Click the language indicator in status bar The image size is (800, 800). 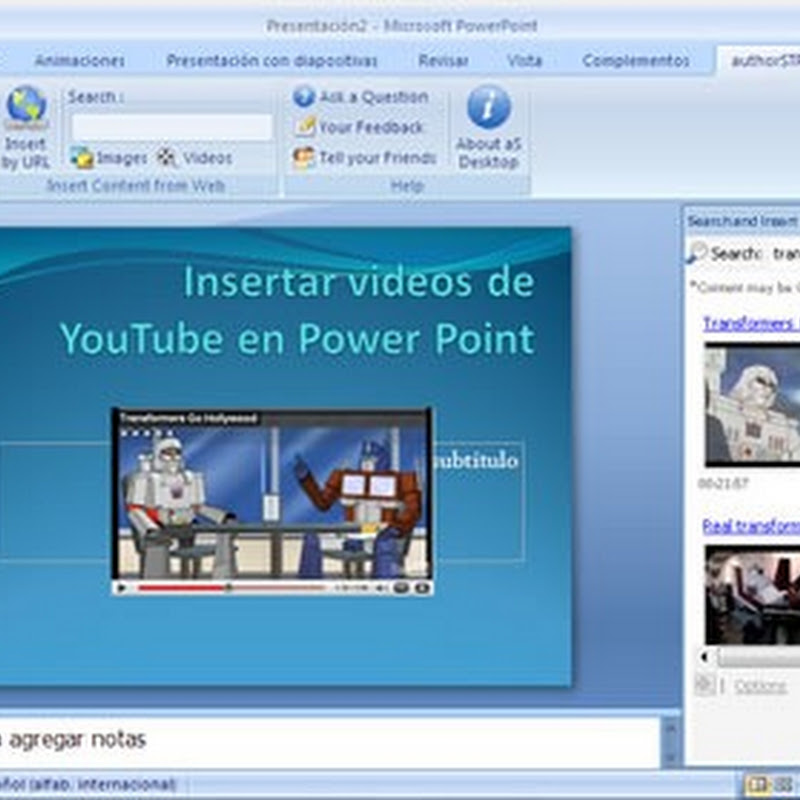click(88, 784)
